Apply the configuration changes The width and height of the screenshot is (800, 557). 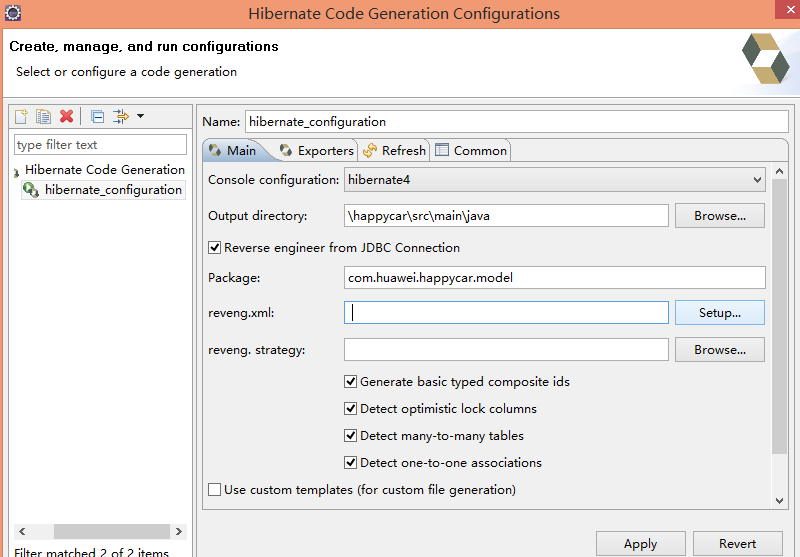(640, 544)
